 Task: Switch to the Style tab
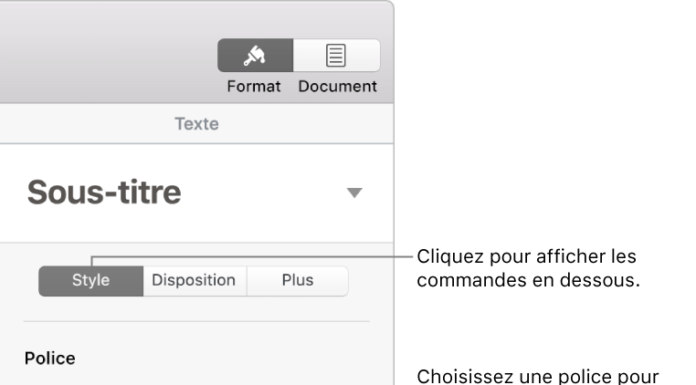point(91,281)
